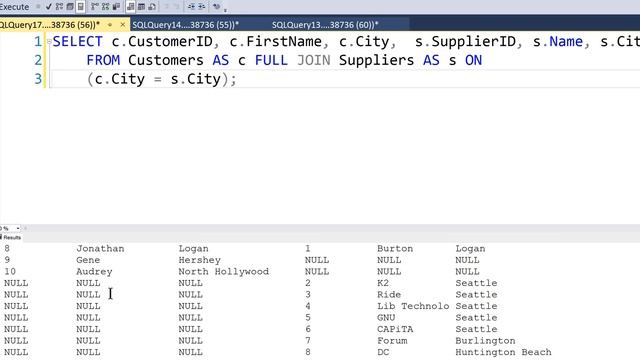The image size is (640, 360).
Task: Click the Uncomment lines icon
Action: [176, 7]
